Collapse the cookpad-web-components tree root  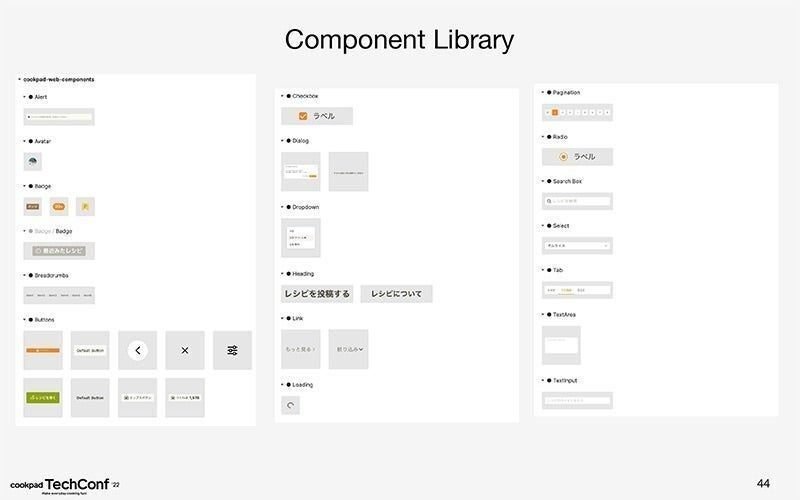tap(19, 80)
